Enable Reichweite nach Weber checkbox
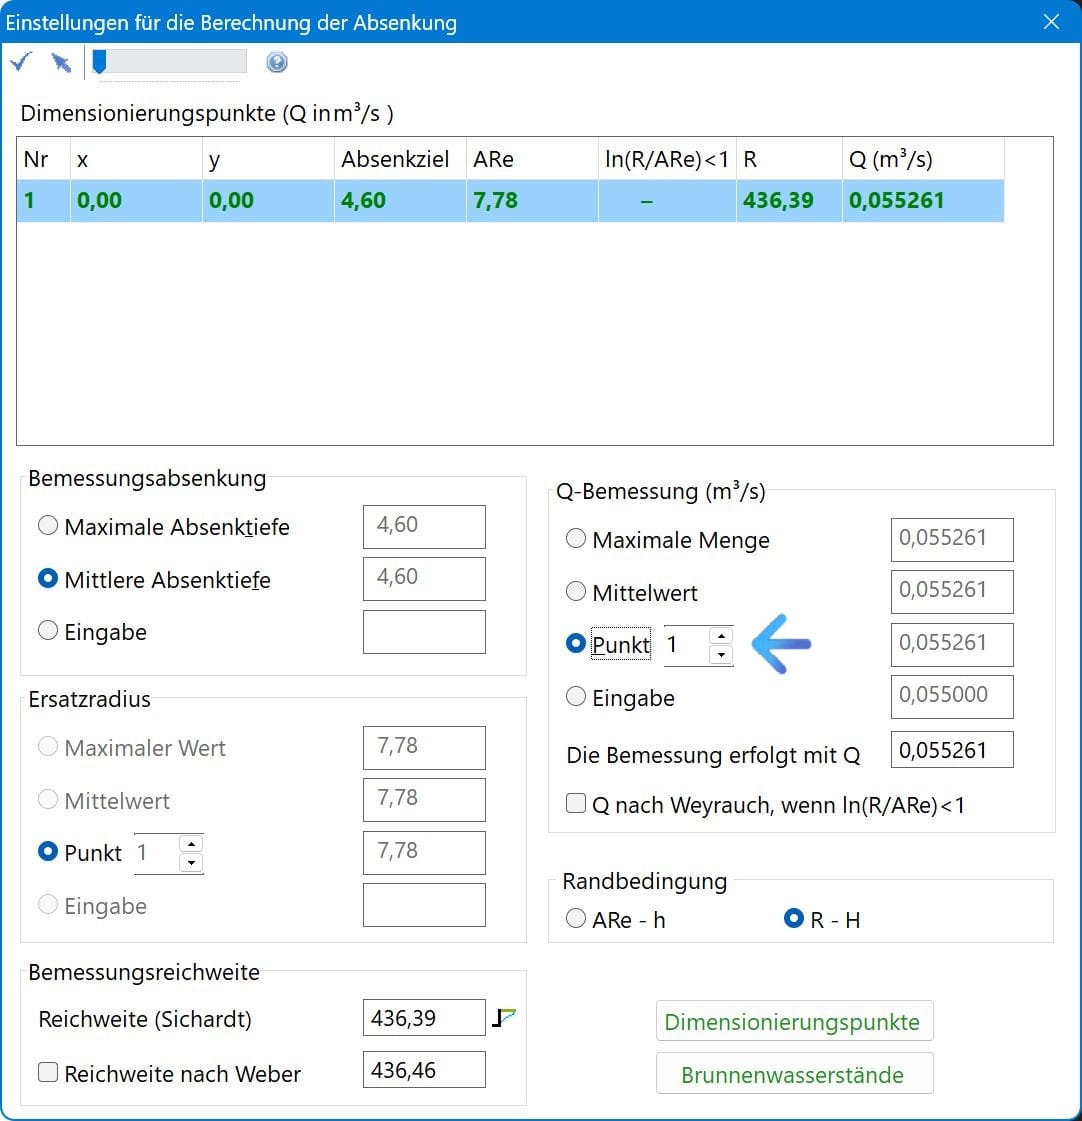This screenshot has width=1082, height=1121. 48,1073
